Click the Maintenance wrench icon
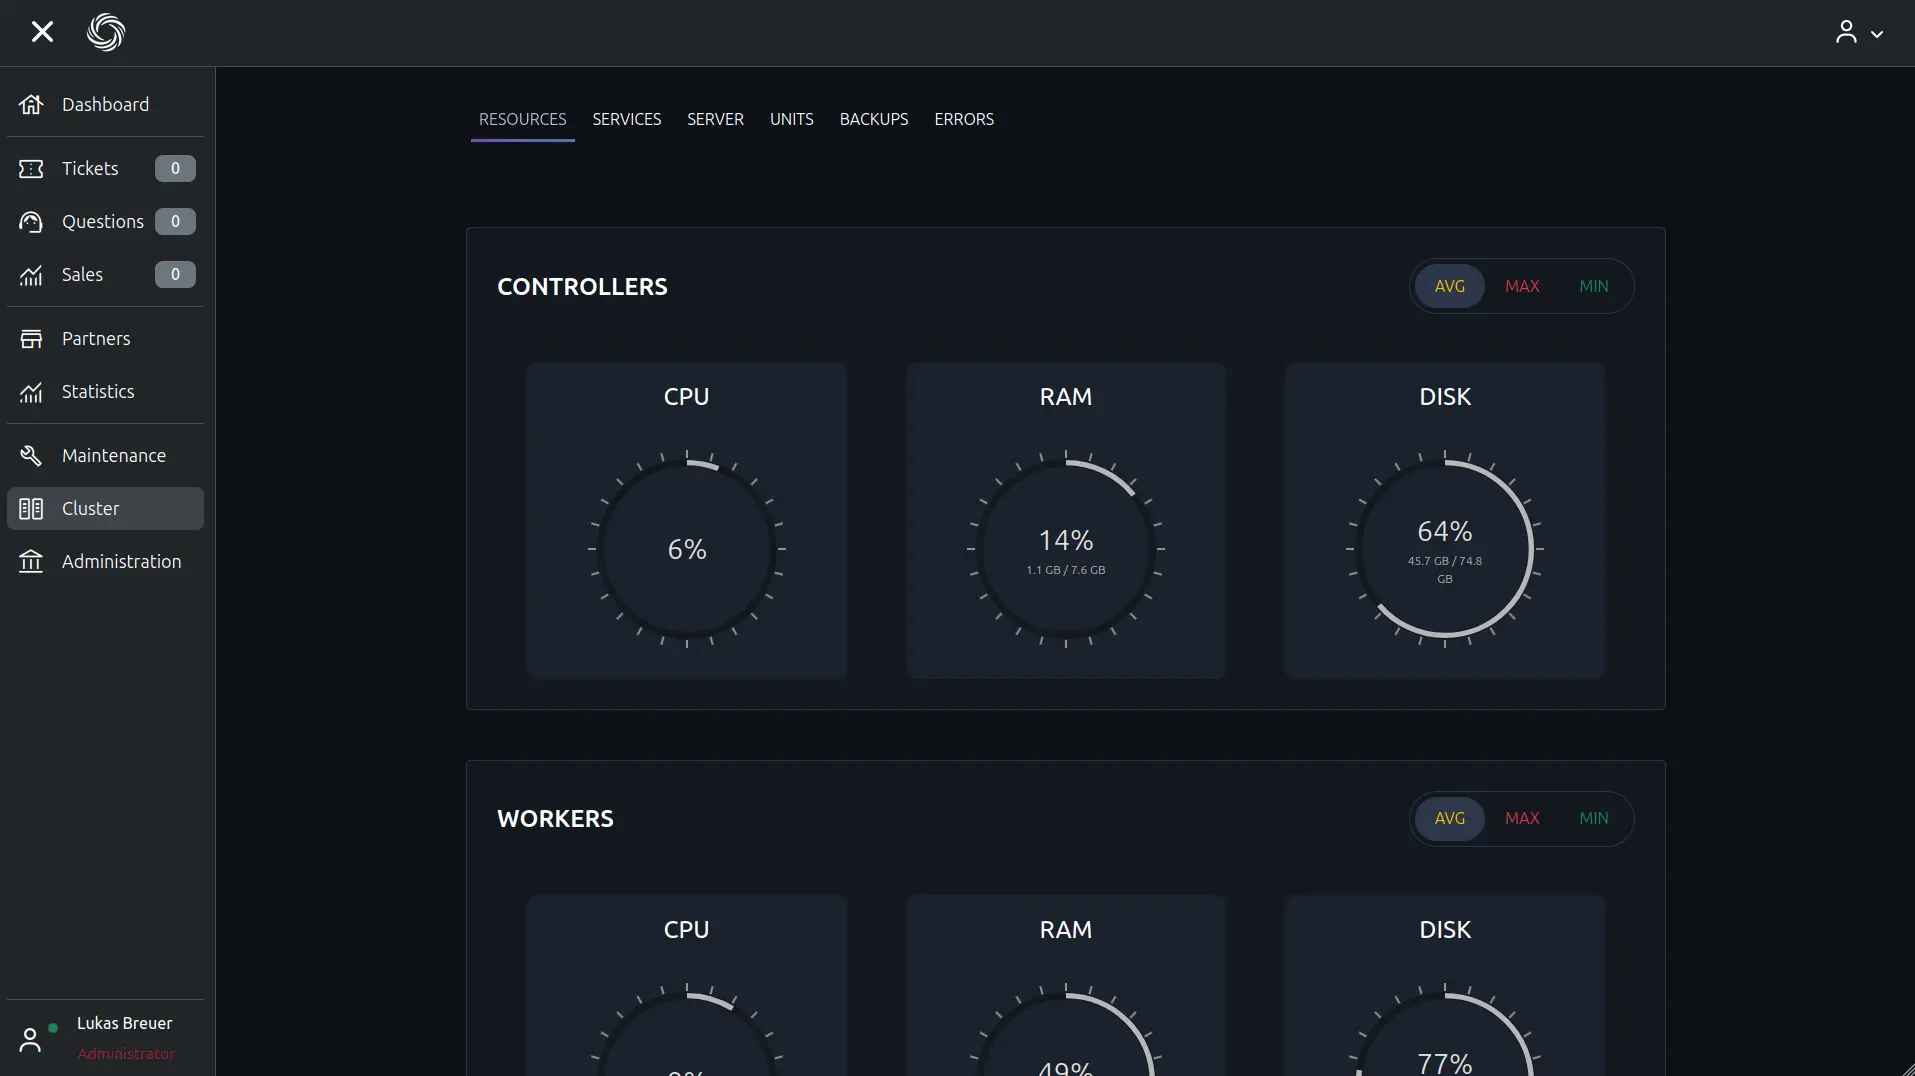This screenshot has height=1076, width=1915. [x=31, y=456]
